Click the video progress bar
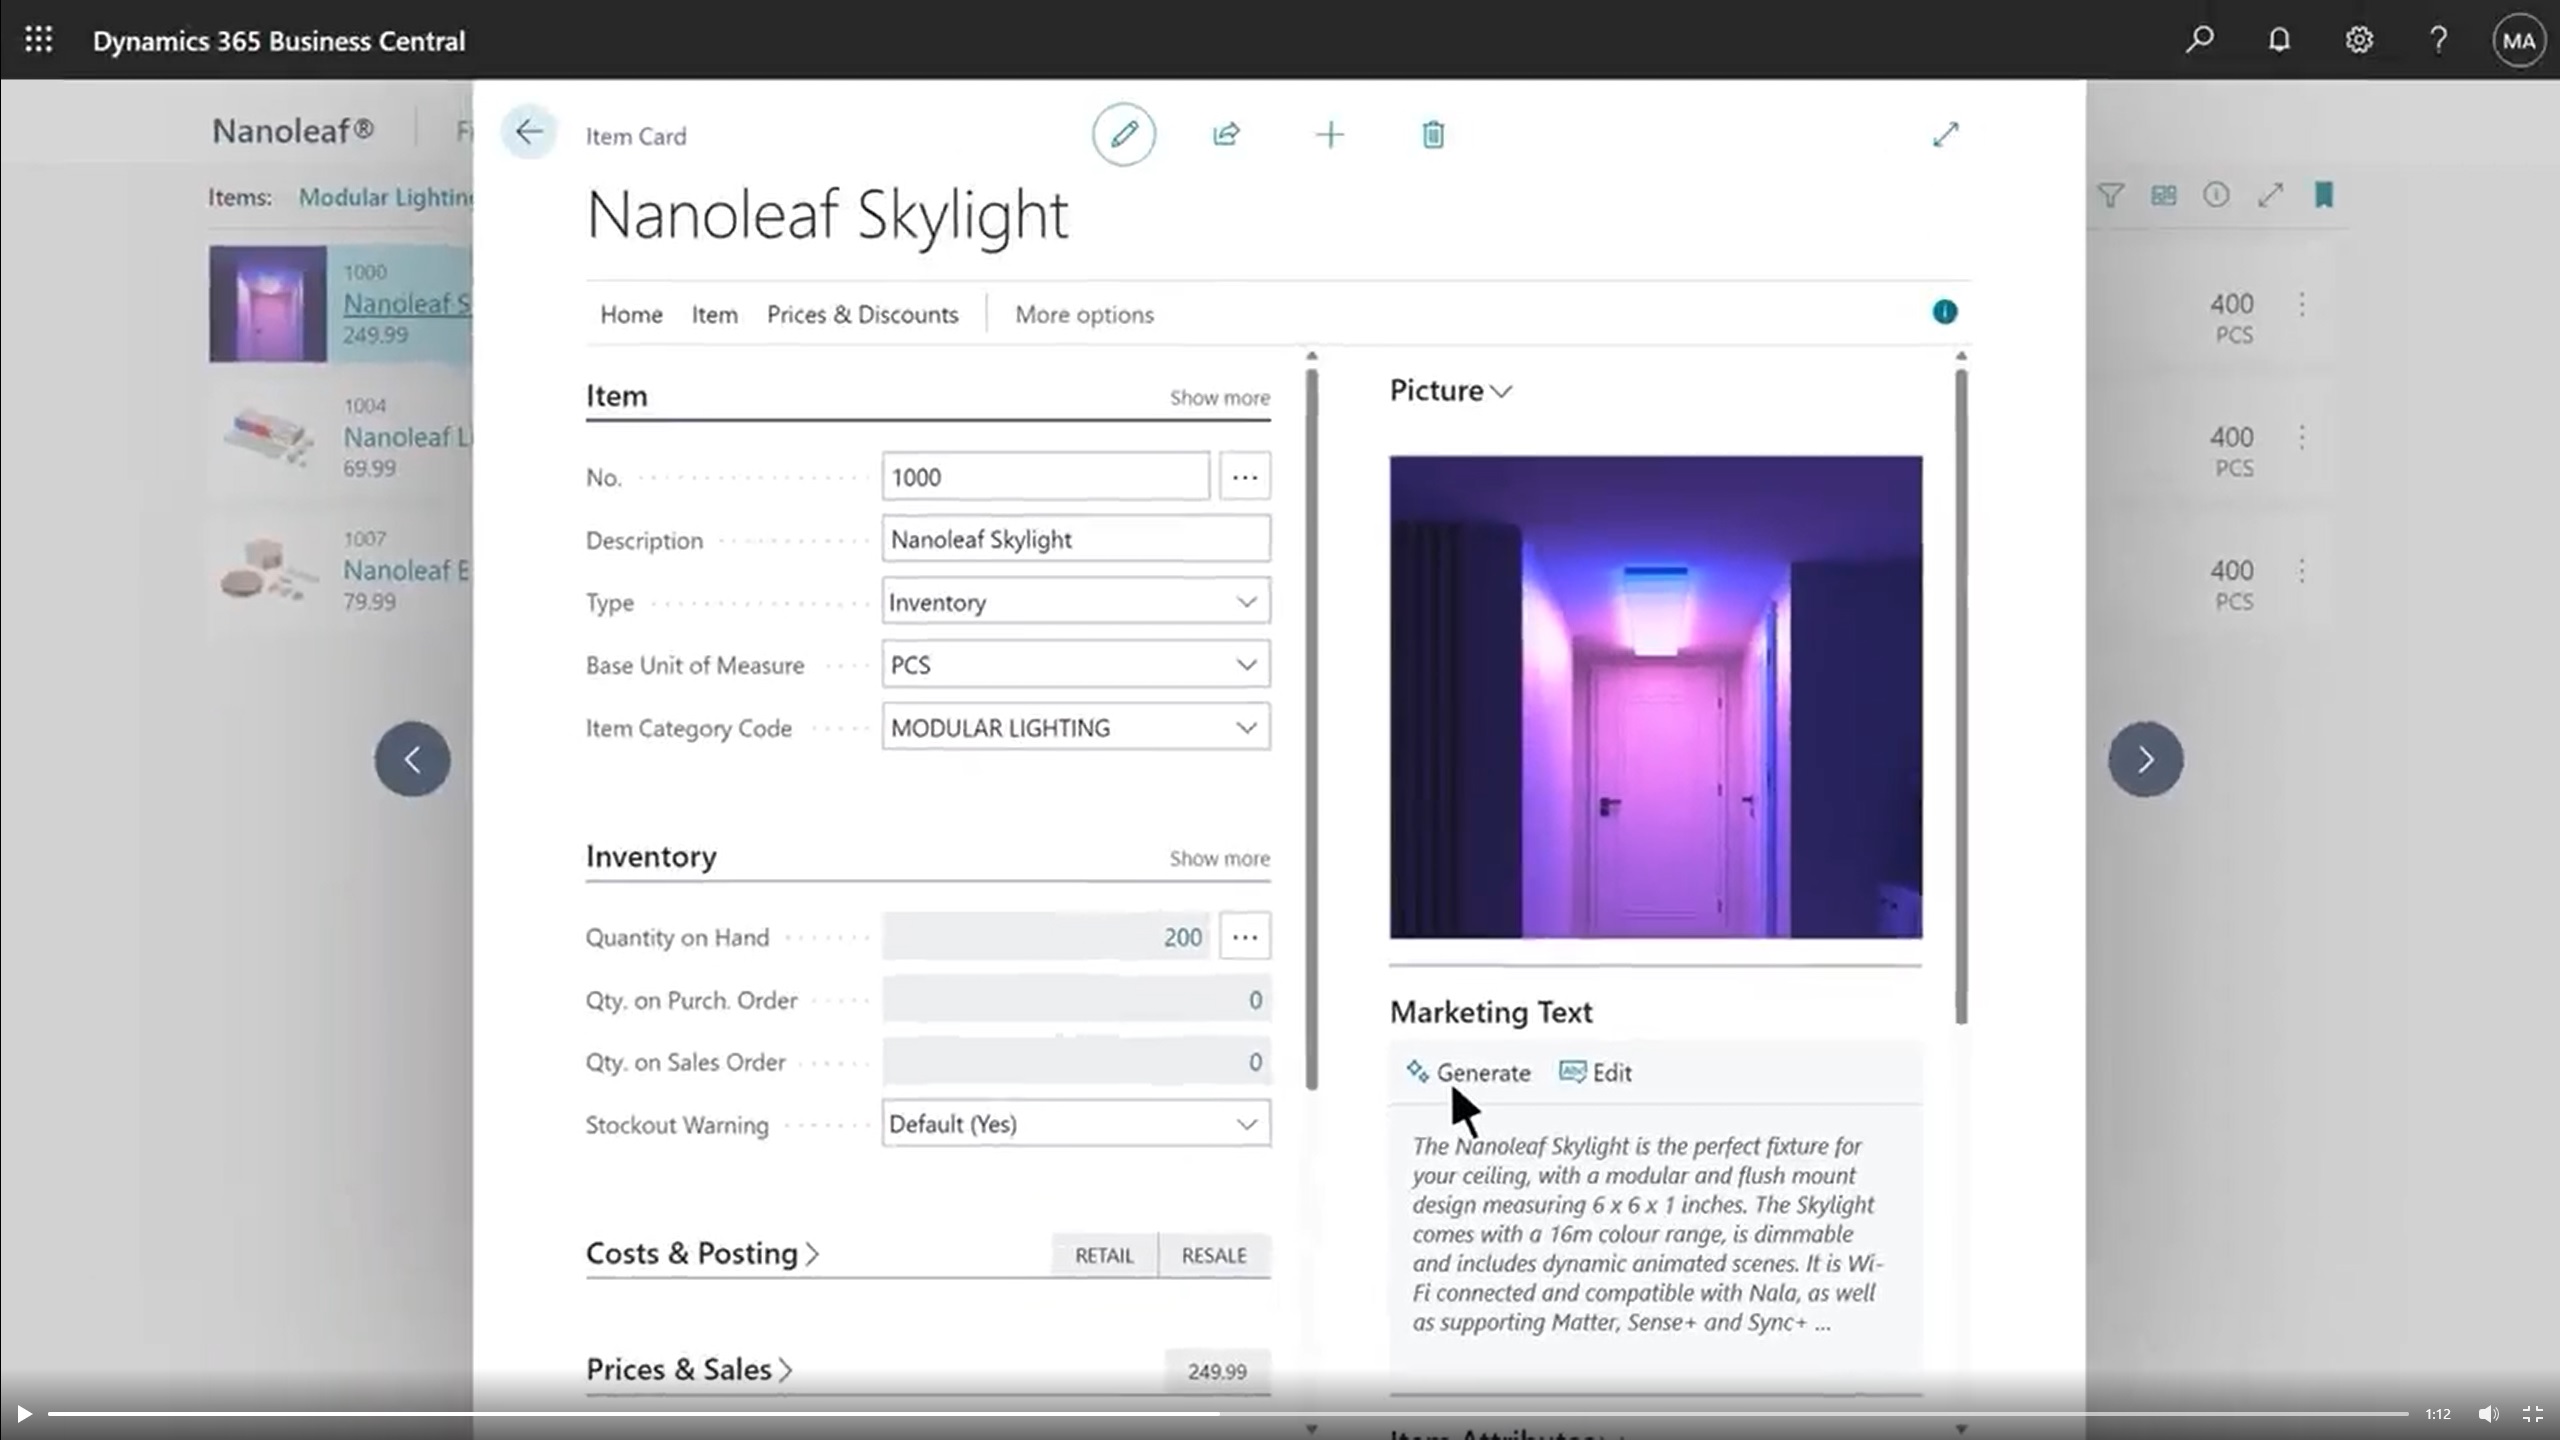This screenshot has width=2560, height=1440. (x=1228, y=1414)
